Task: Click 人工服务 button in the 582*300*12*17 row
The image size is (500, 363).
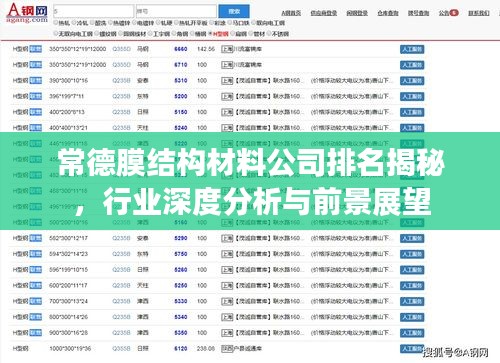Action: 412,239
